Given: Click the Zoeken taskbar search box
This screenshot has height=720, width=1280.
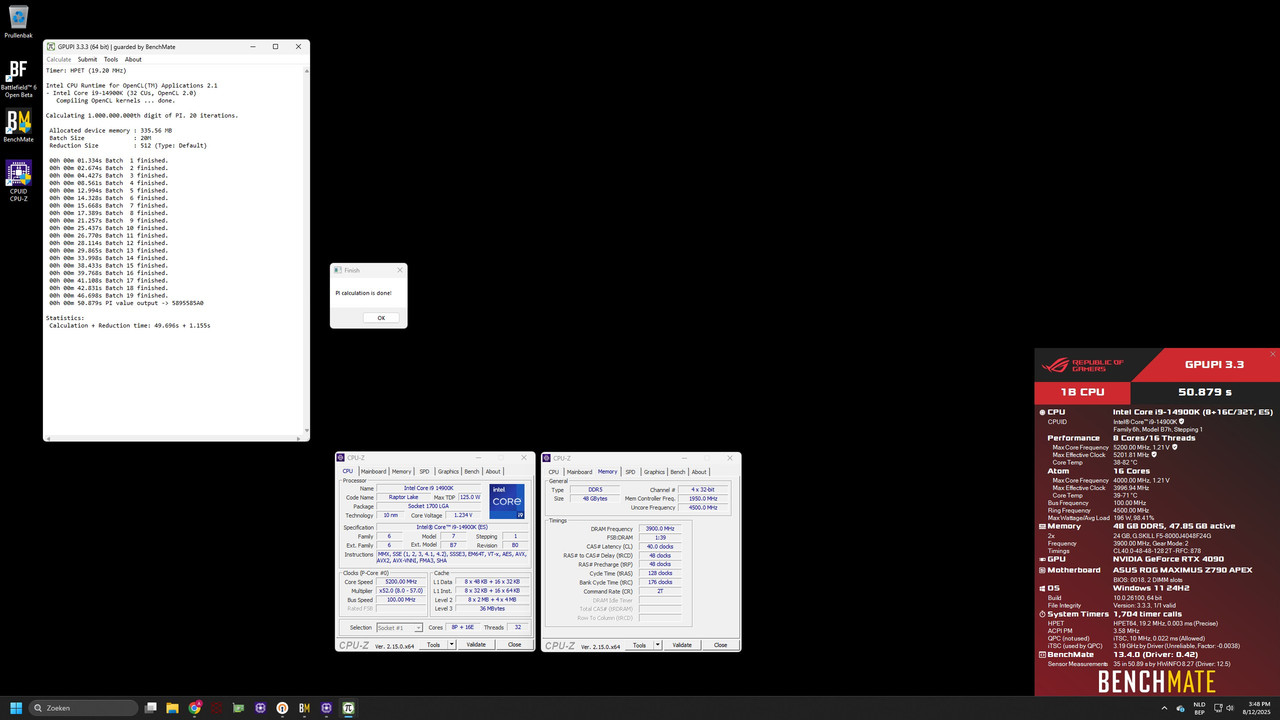Looking at the screenshot, I should 83,708.
